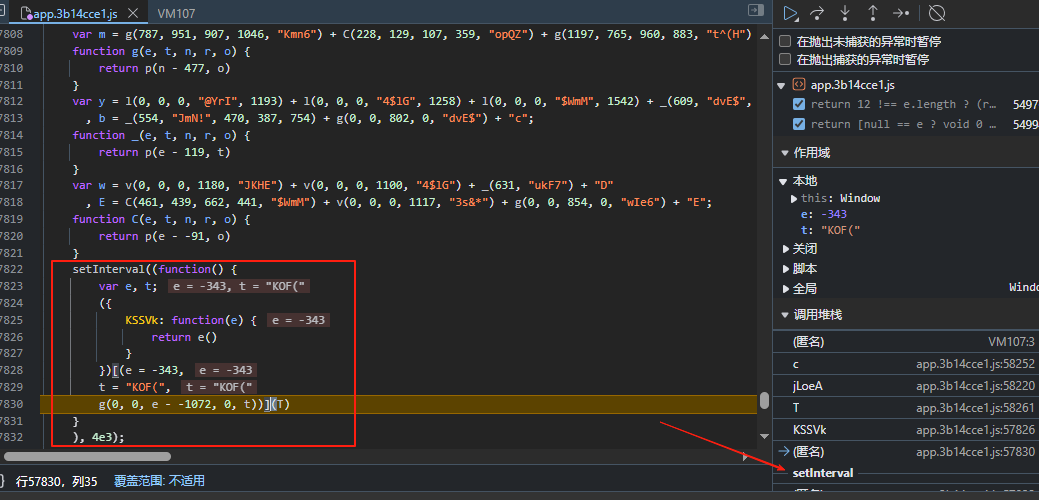This screenshot has height=500, width=1039.
Task: Deactivate all breakpoints icon
Action: (x=937, y=13)
